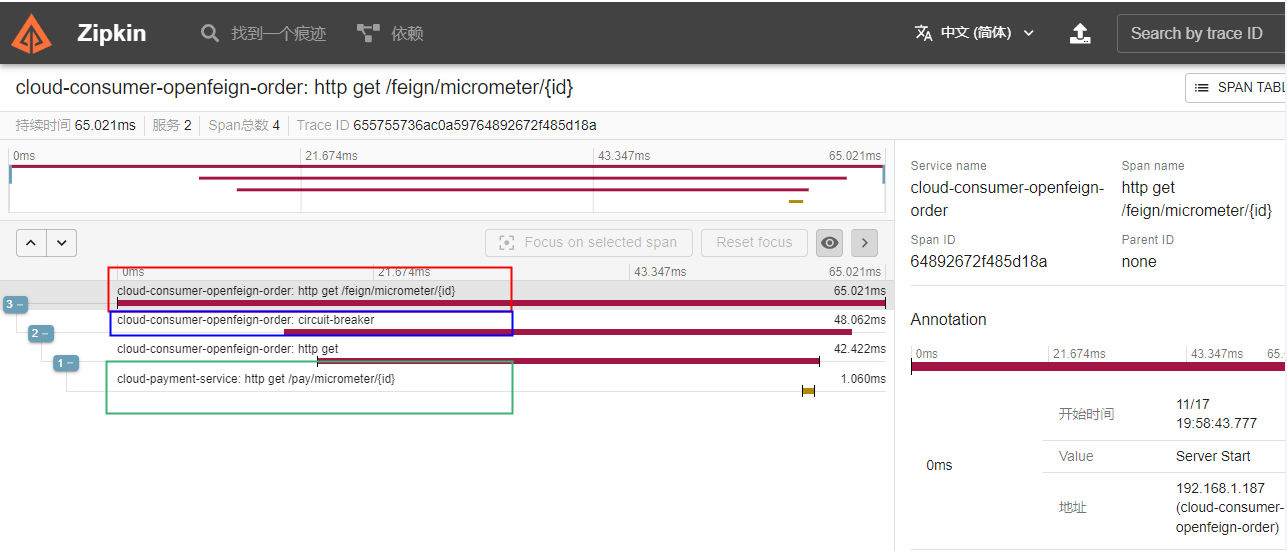The height and width of the screenshot is (551, 1287).
Task: Click the trace title heading text
Action: coord(294,87)
